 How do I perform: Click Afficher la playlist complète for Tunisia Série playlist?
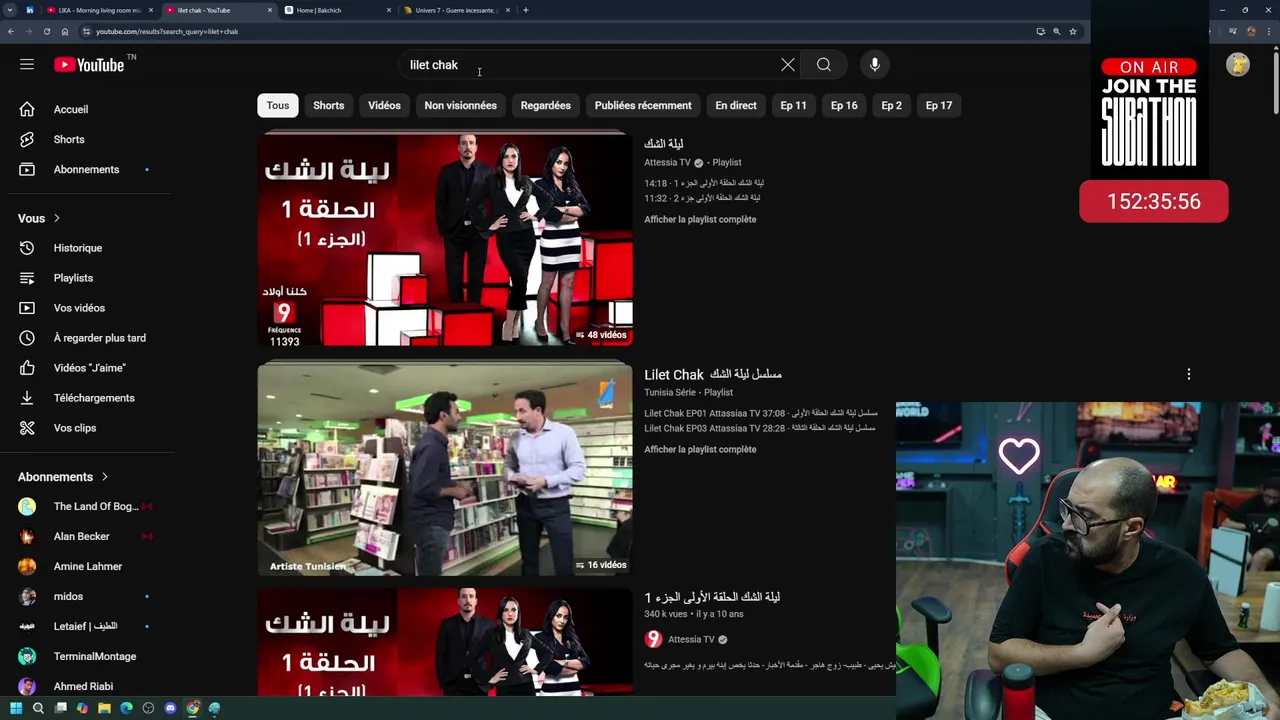click(x=700, y=449)
